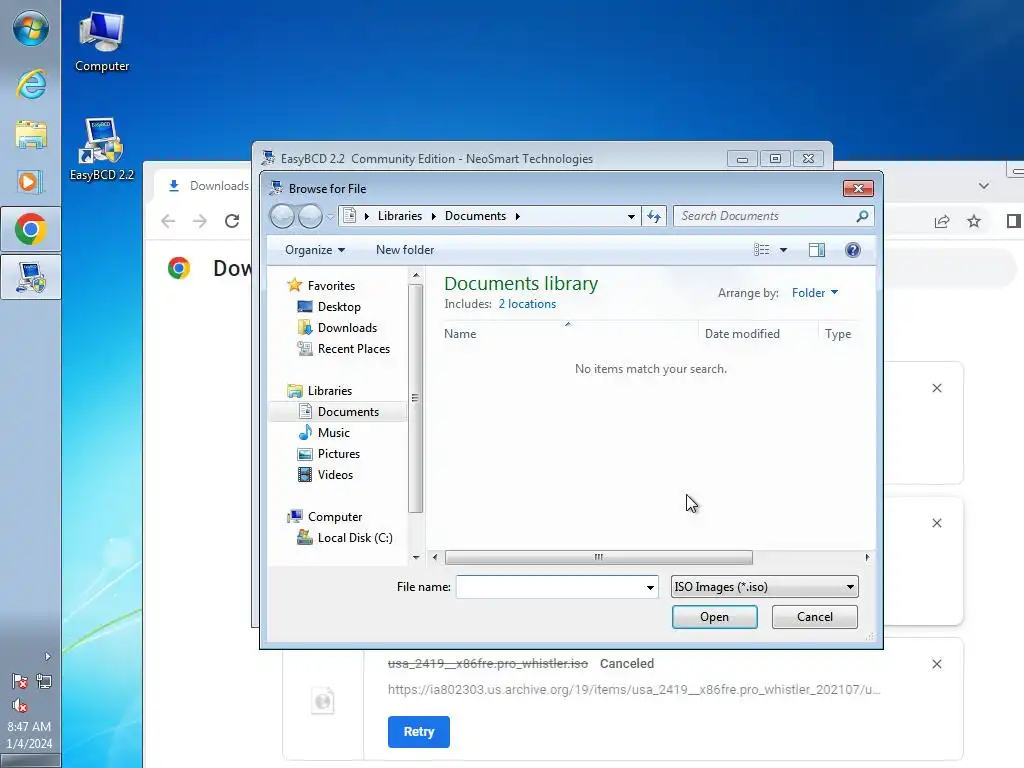
Task: Switch to Chrome via taskbar icon
Action: [x=31, y=229]
